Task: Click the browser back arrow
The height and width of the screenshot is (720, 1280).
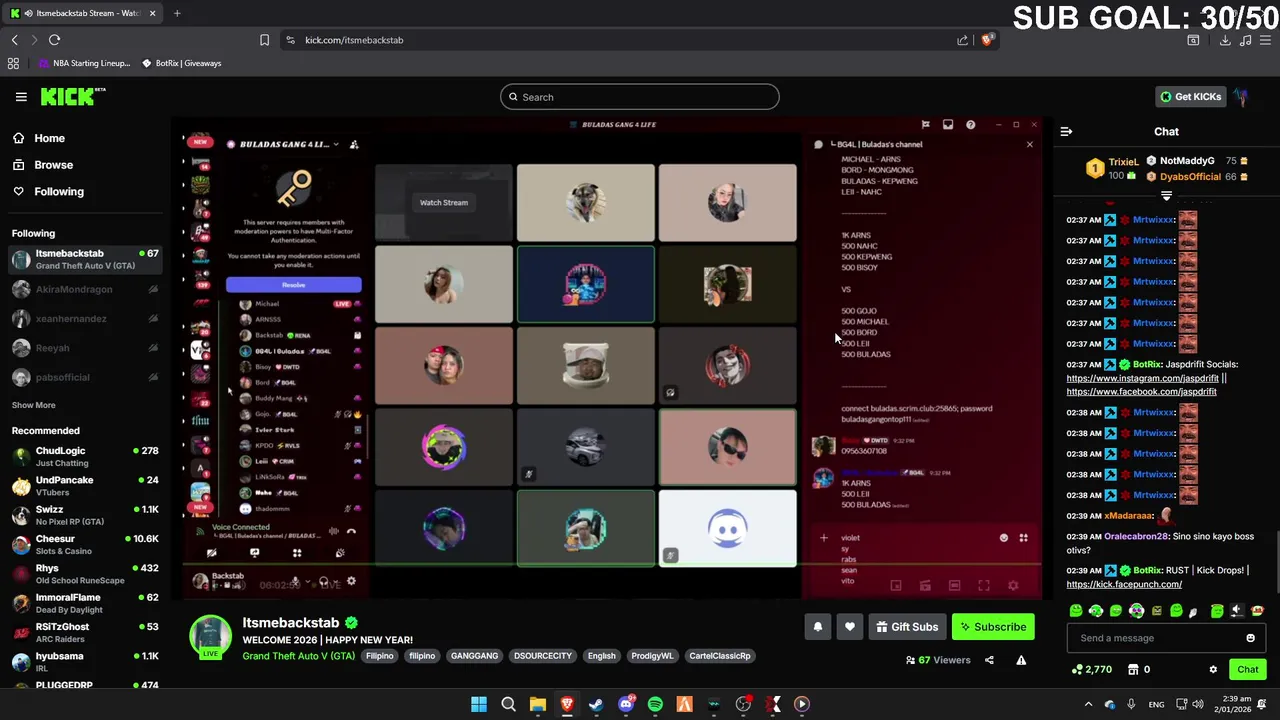Action: click(x=14, y=40)
